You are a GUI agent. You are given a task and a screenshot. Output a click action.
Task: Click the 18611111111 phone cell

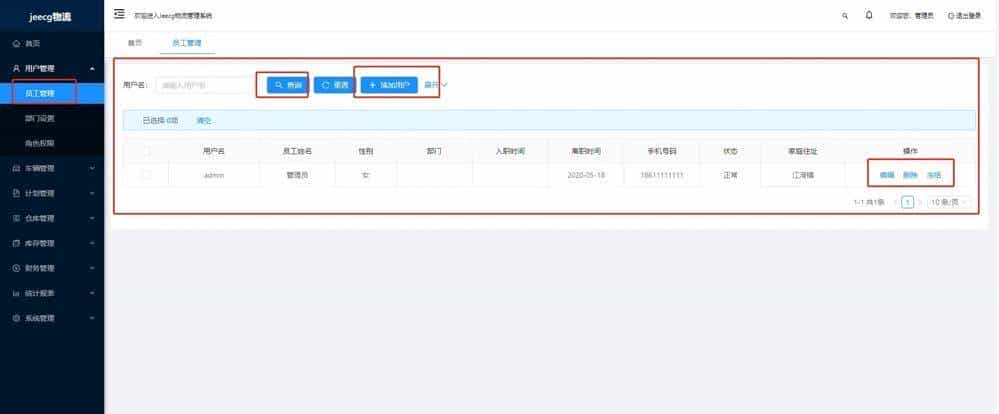[x=661, y=175]
